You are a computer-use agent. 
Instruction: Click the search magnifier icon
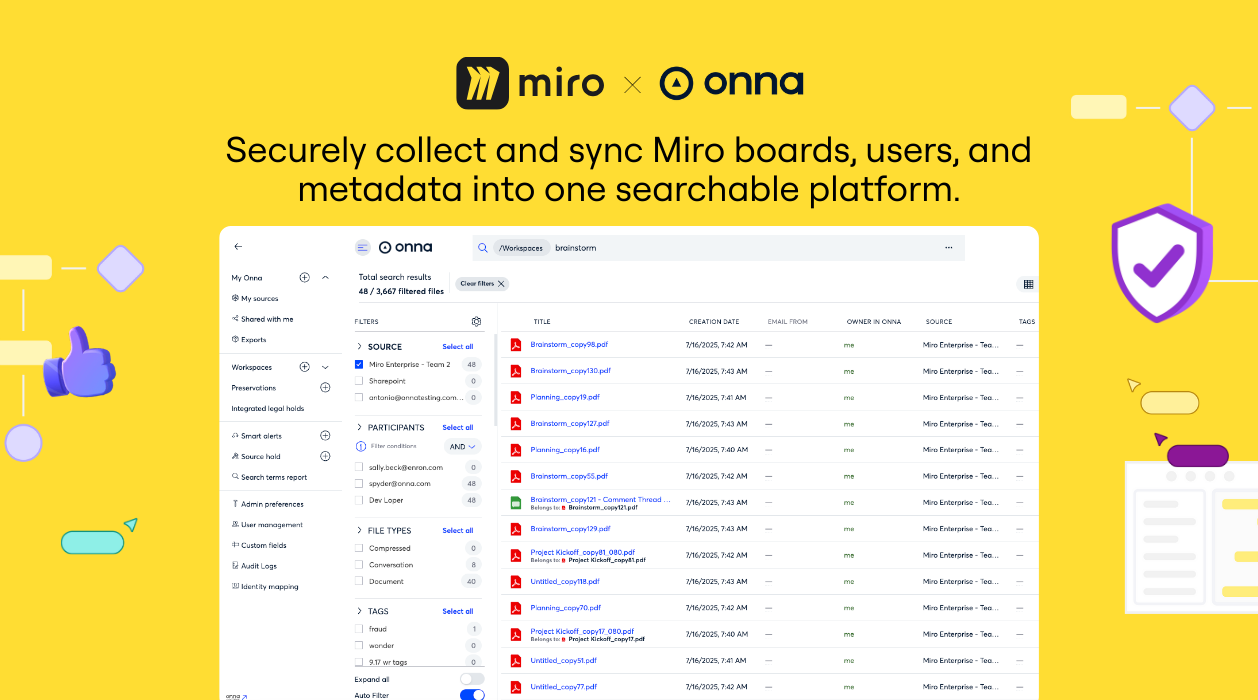tap(483, 248)
